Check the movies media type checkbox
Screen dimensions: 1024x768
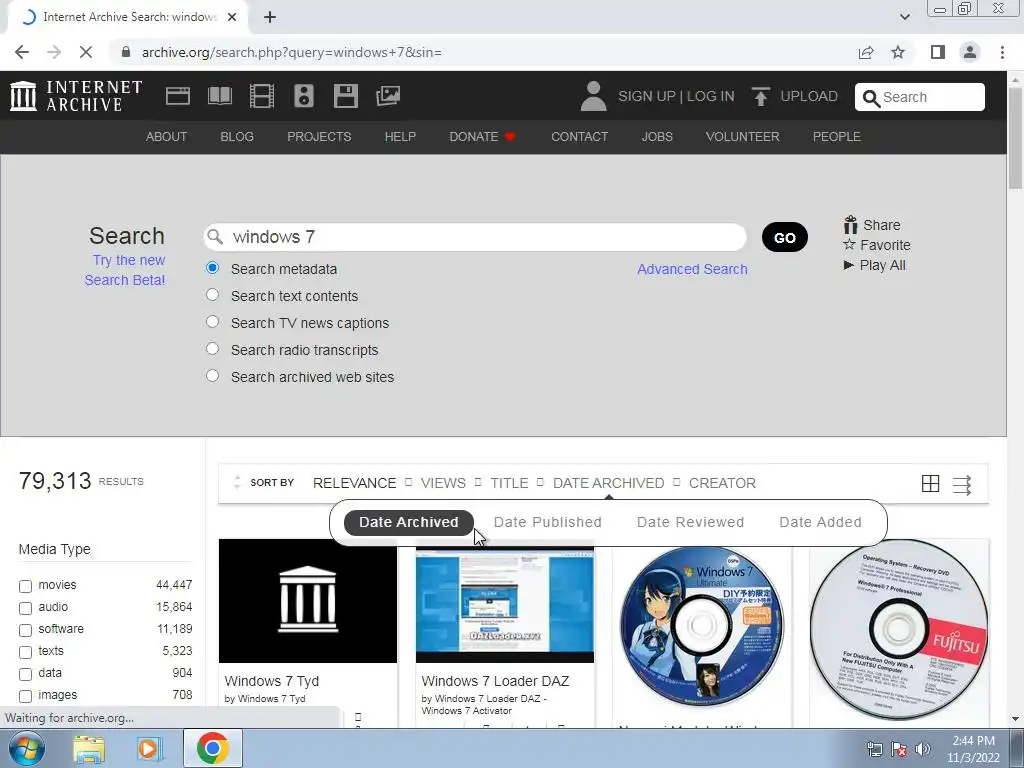pos(25,586)
